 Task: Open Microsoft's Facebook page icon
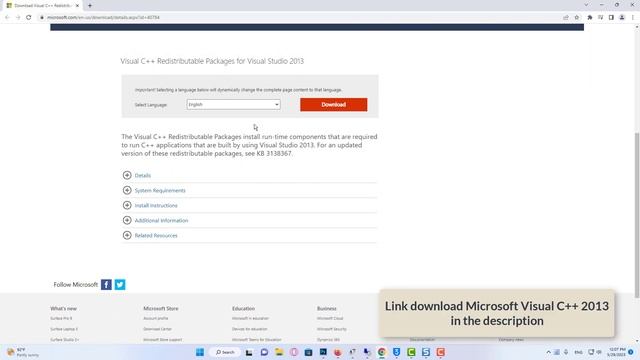106,284
